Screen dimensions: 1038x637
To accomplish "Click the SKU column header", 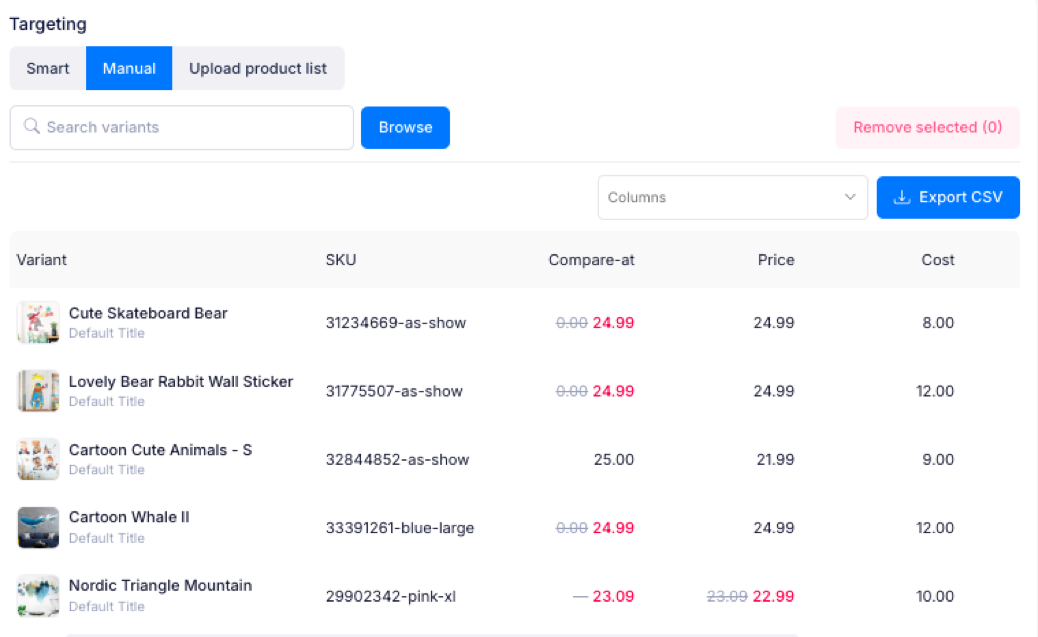I will click(x=341, y=260).
